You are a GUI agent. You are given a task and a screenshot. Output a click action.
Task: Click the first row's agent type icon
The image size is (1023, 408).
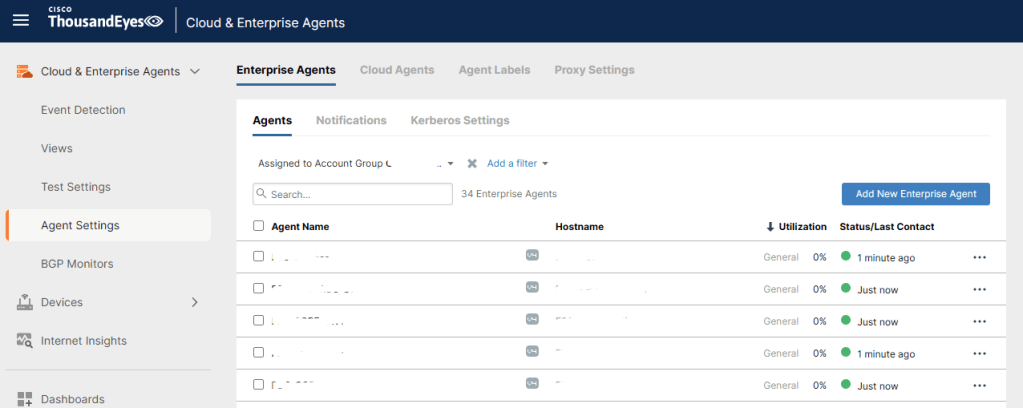pyautogui.click(x=532, y=256)
